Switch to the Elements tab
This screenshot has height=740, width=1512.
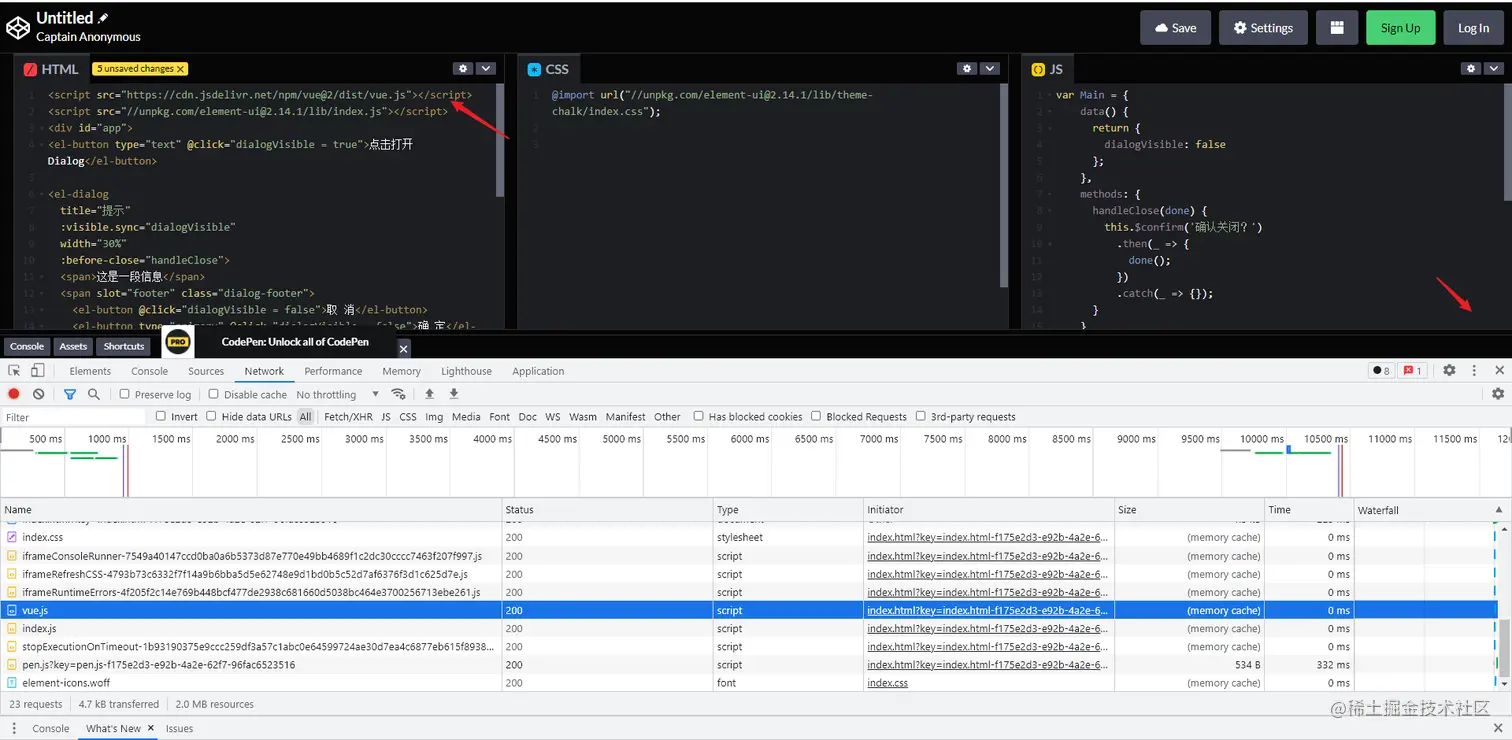91,371
